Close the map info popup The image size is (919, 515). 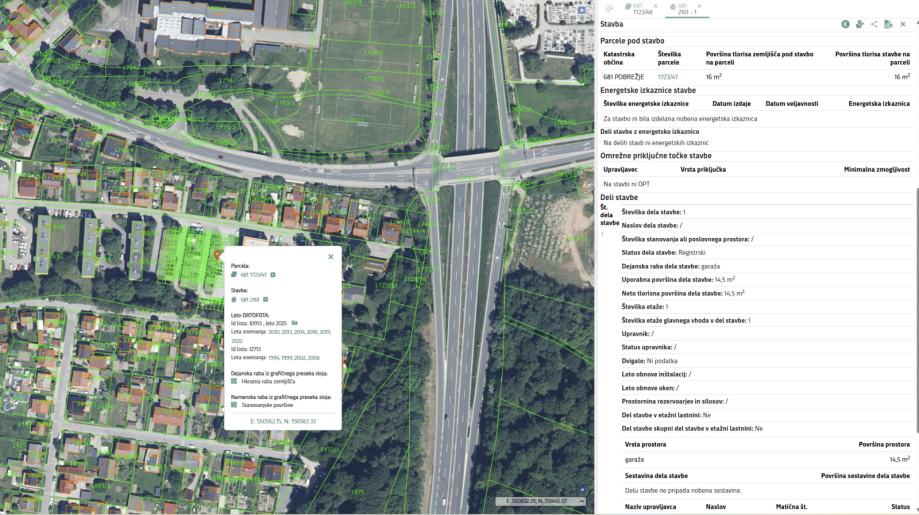[x=331, y=257]
